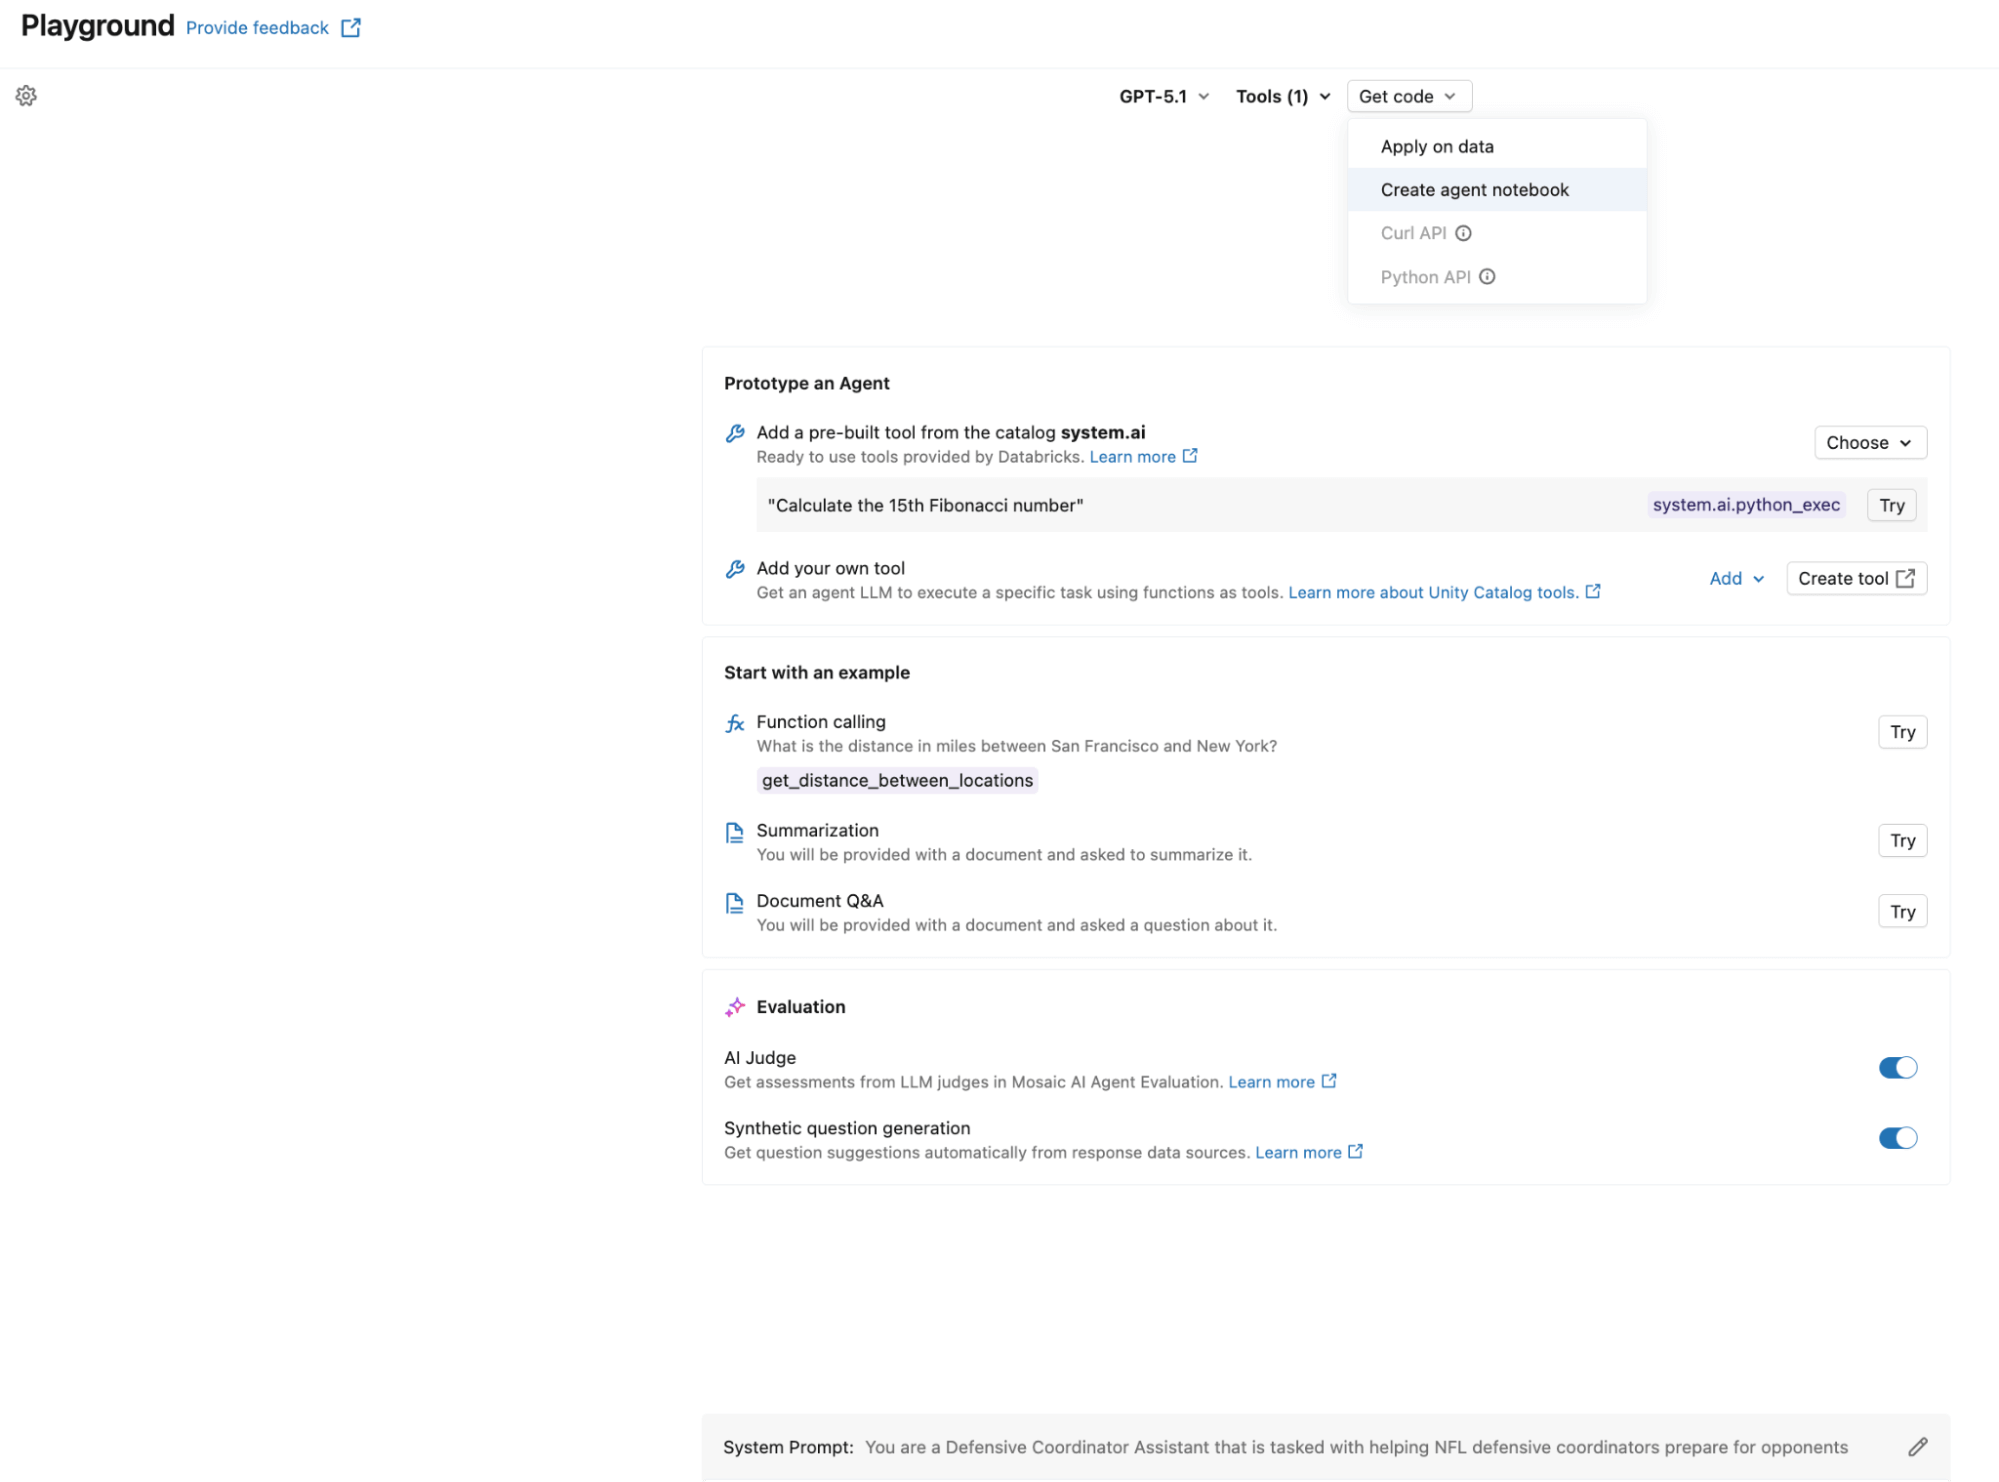Click the function calling fx icon
The height and width of the screenshot is (1482, 1999).
(x=735, y=723)
